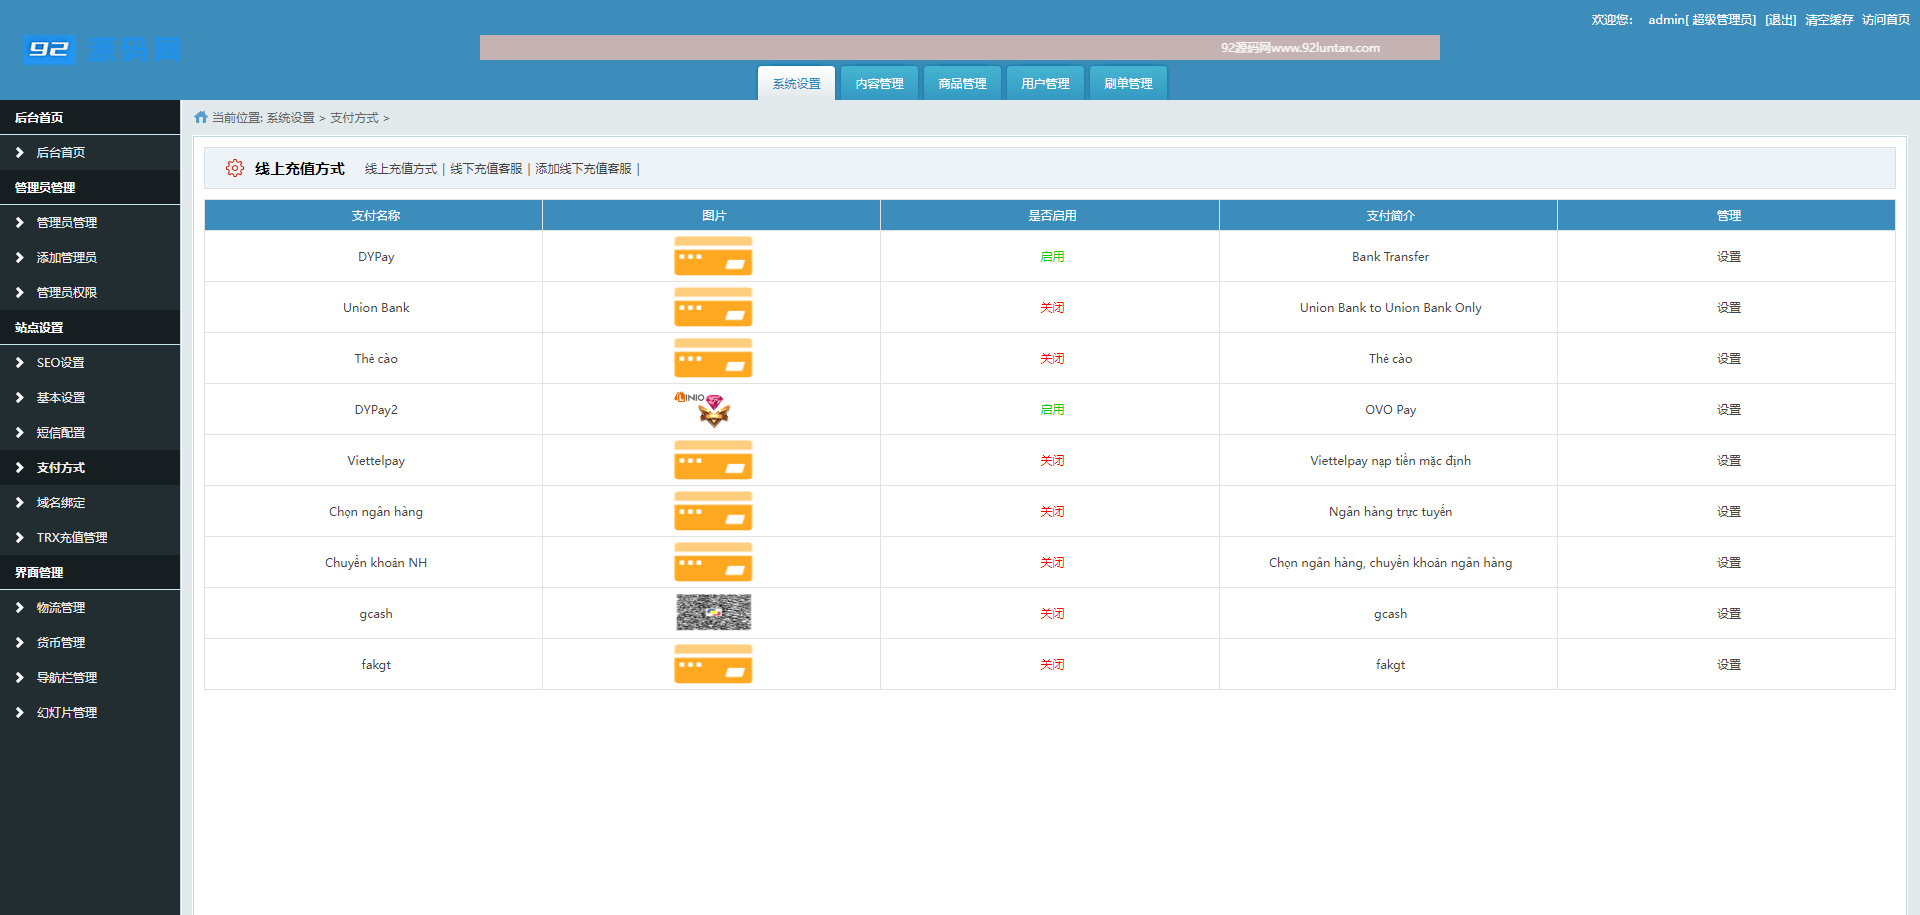This screenshot has width=1920, height=915.
Task: Open the gcash QR image
Action: point(713,612)
